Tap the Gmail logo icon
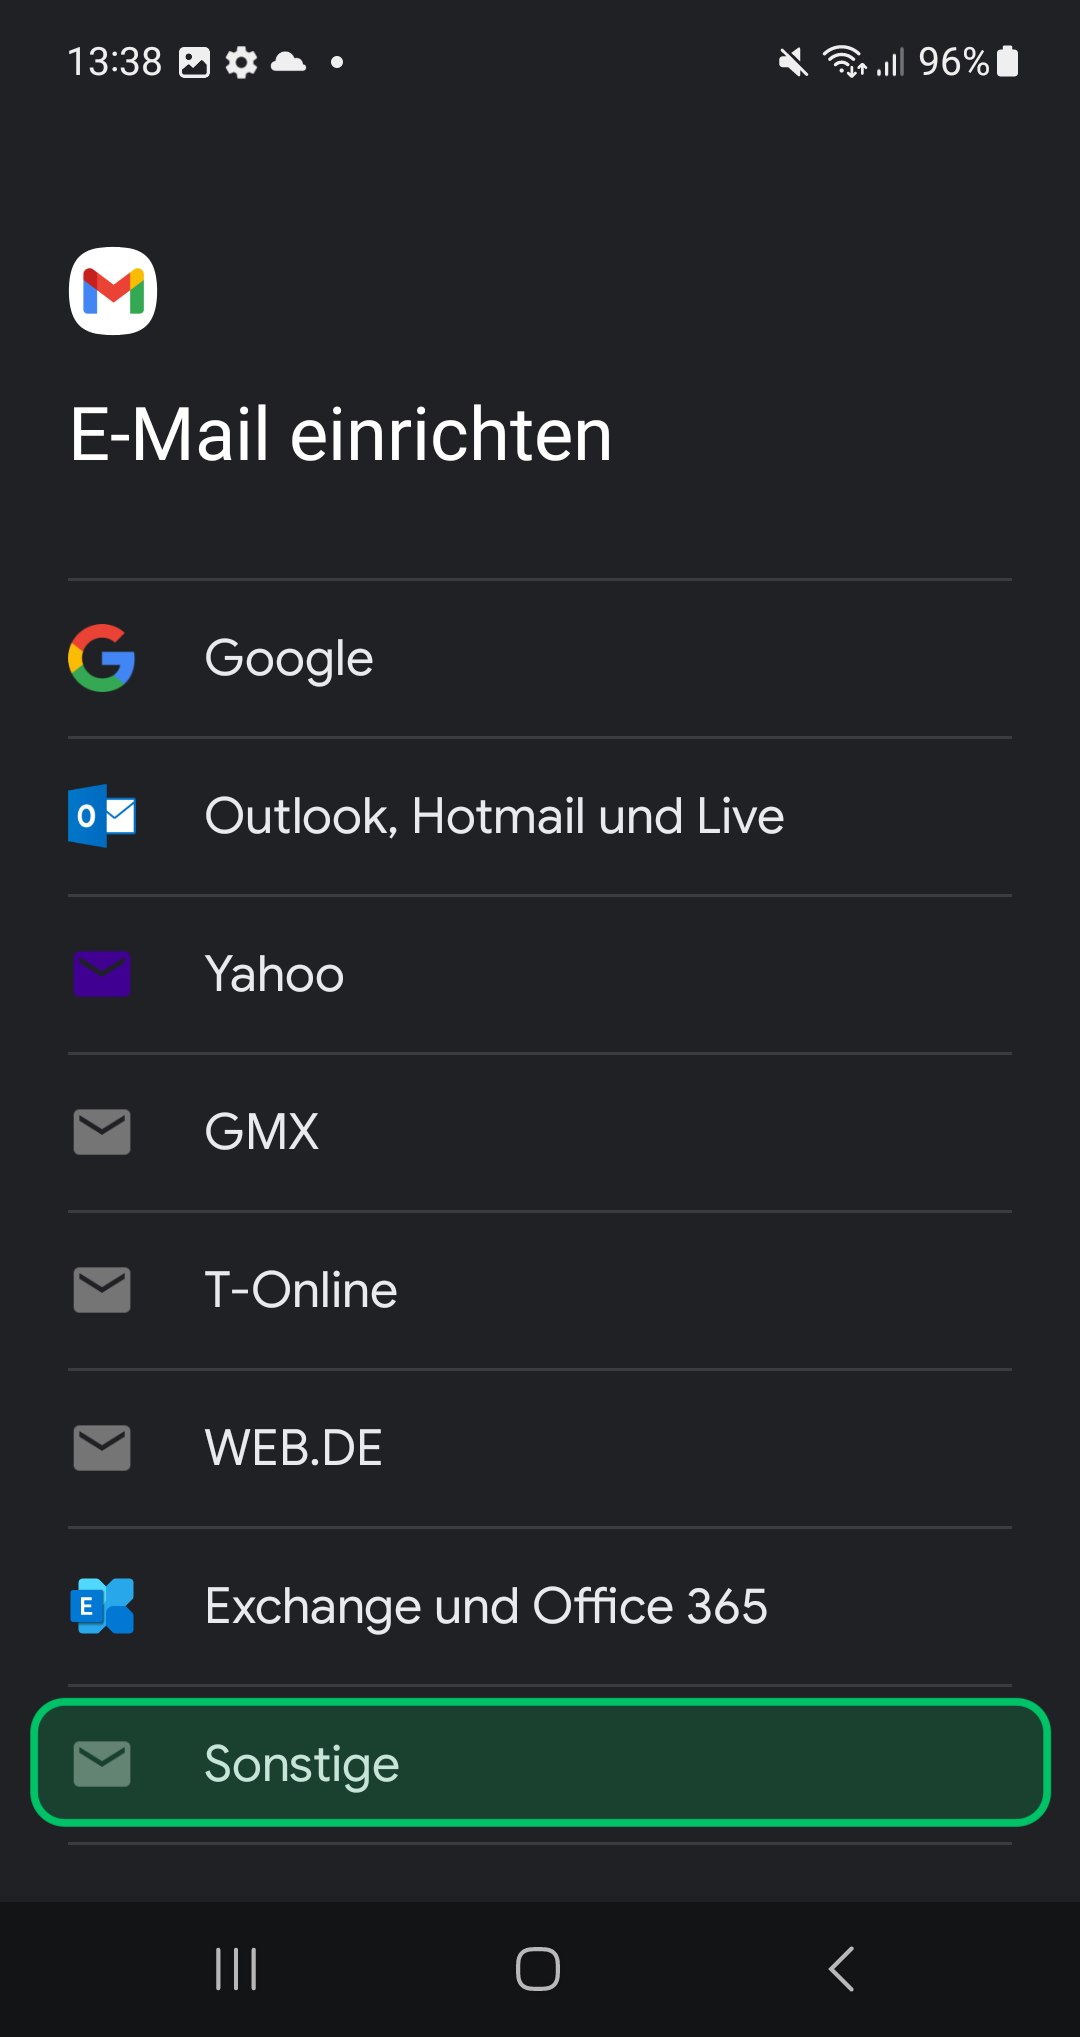The image size is (1080, 2037). tap(113, 291)
